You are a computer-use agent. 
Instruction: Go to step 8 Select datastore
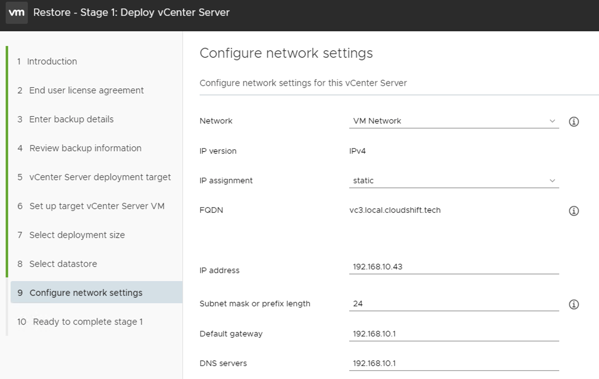point(57,264)
